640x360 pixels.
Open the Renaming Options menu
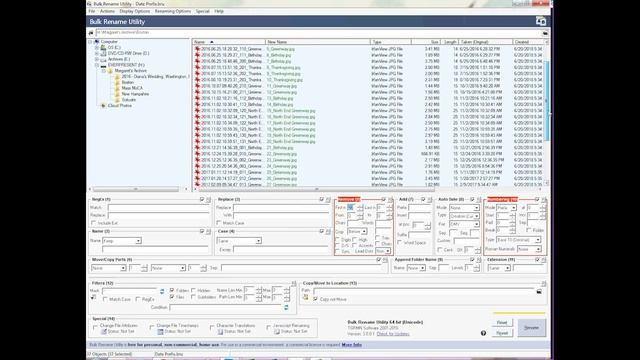click(173, 11)
